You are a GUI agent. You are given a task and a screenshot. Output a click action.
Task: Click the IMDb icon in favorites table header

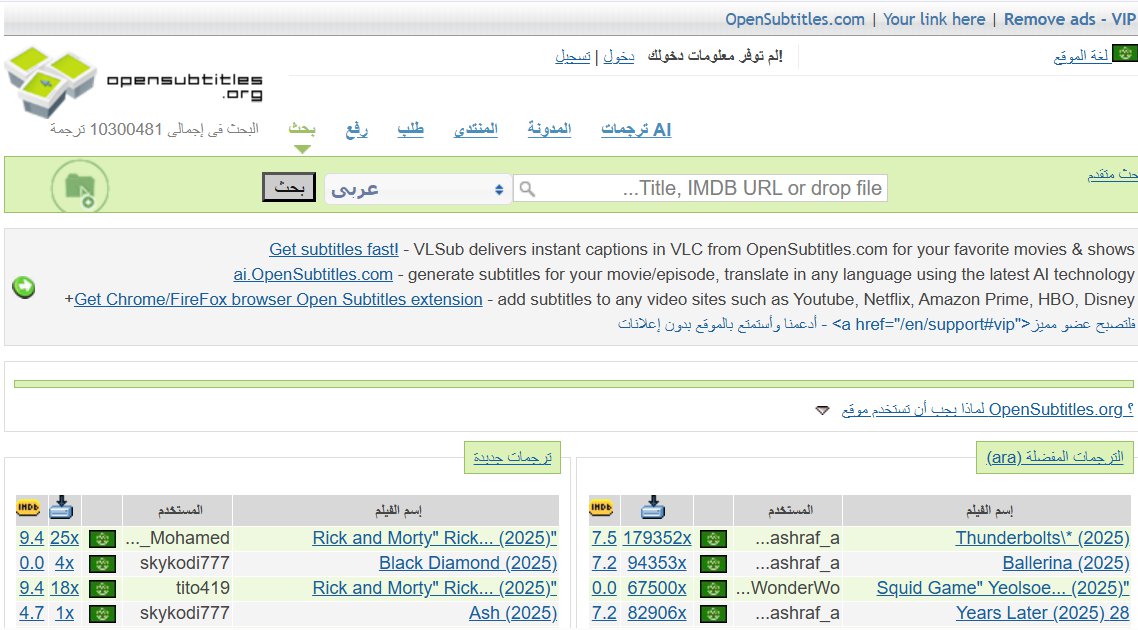pyautogui.click(x=602, y=509)
